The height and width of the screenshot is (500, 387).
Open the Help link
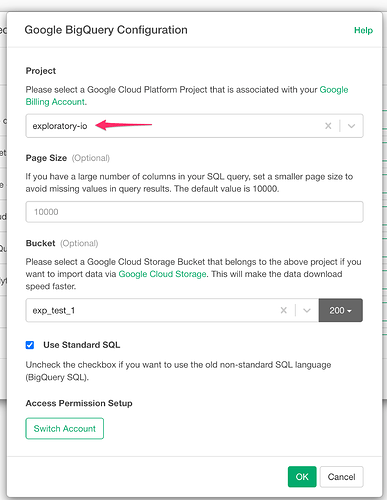tap(363, 30)
